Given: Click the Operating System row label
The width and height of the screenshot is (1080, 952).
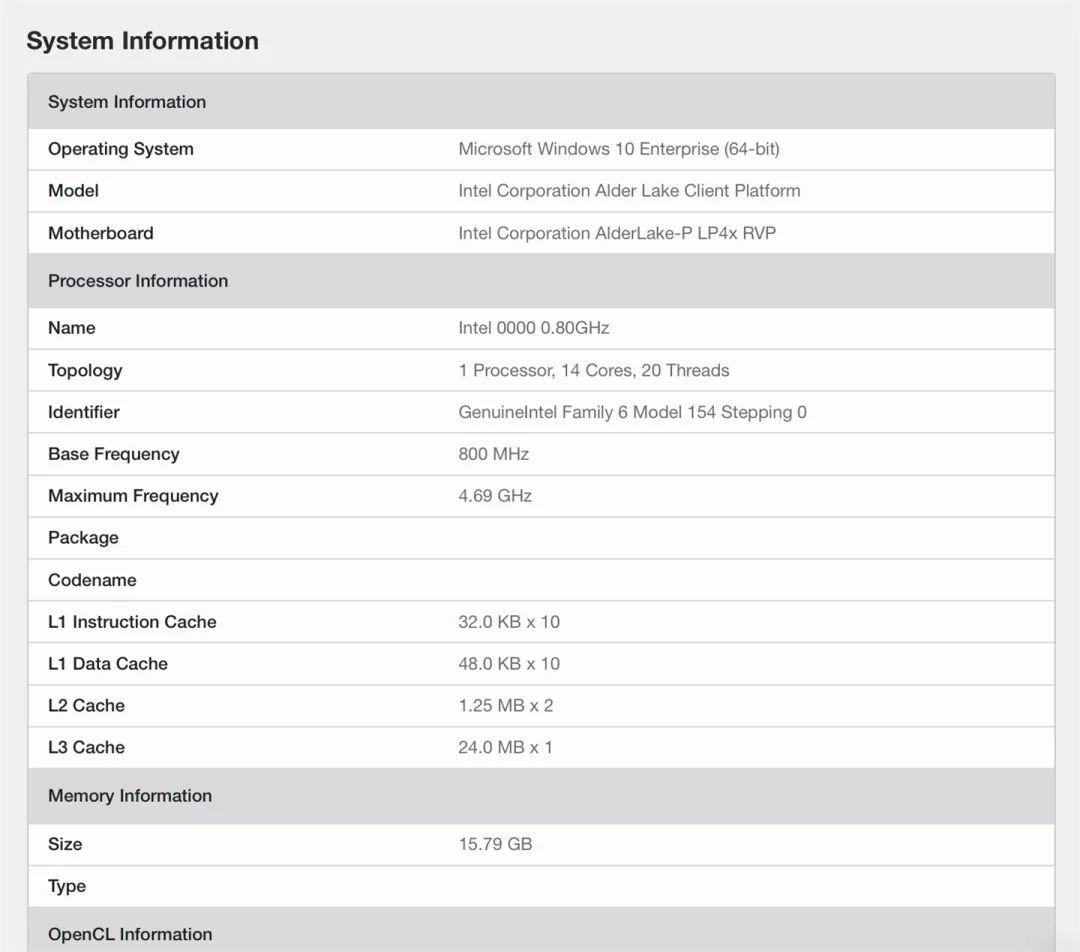Looking at the screenshot, I should click(121, 149).
